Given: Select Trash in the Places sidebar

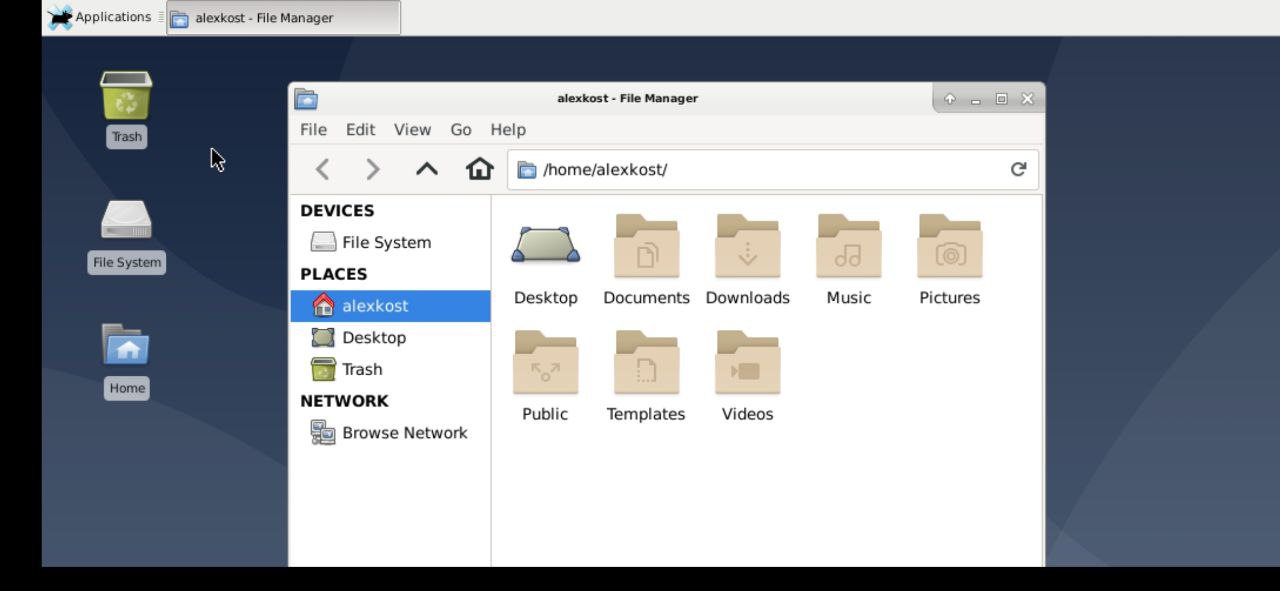Looking at the screenshot, I should 390,370.
